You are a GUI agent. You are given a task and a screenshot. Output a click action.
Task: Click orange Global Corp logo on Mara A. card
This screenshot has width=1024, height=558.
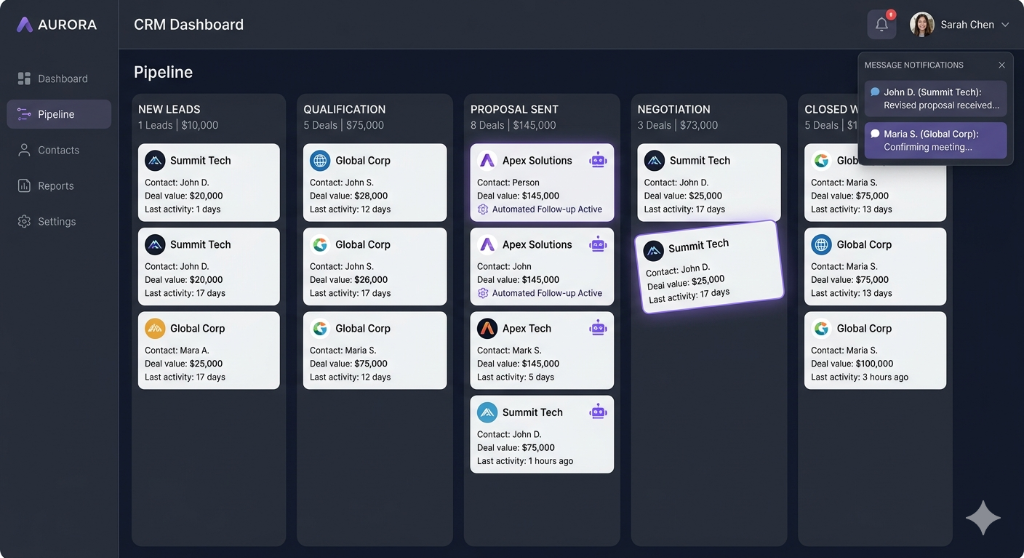coord(155,328)
